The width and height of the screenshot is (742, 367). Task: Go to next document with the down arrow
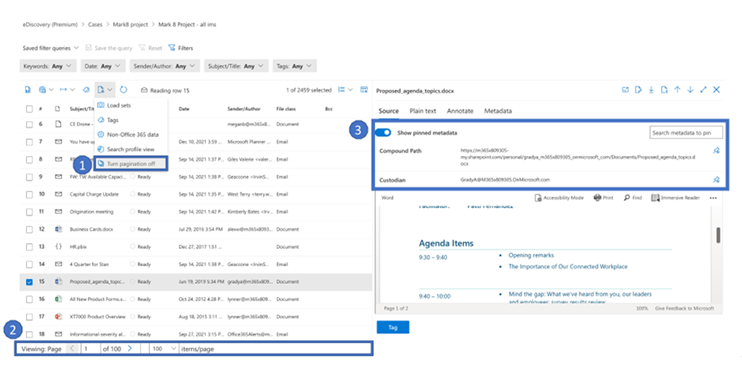690,90
